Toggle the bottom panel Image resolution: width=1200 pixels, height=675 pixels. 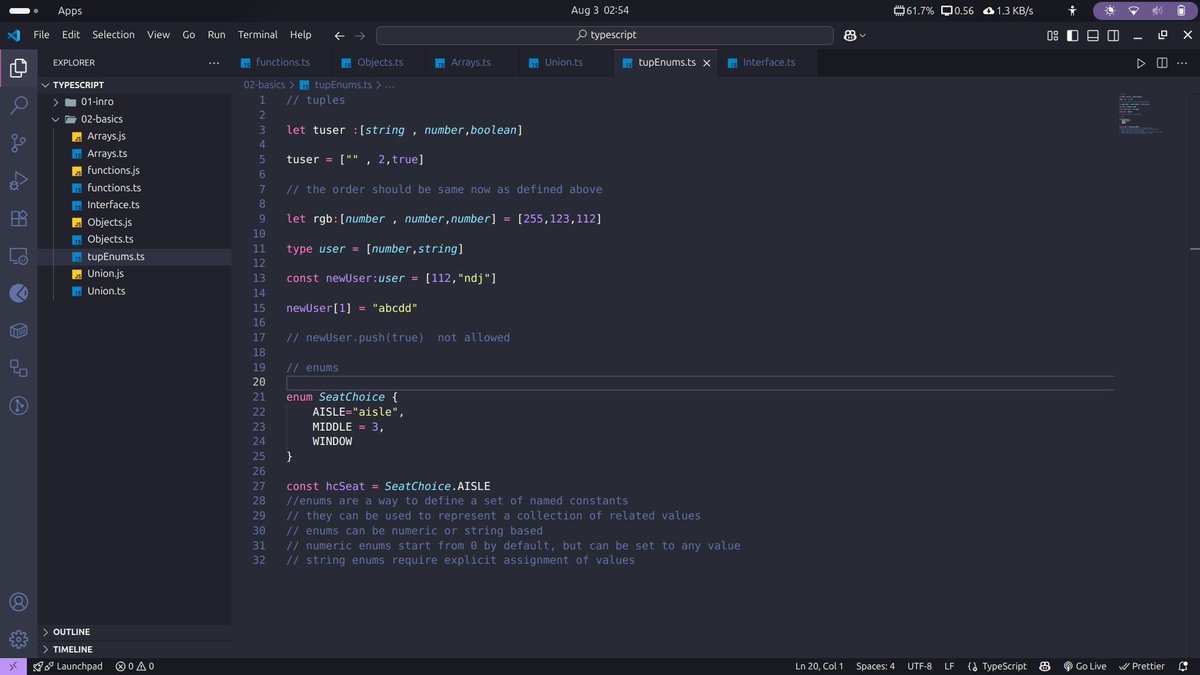(x=1093, y=35)
